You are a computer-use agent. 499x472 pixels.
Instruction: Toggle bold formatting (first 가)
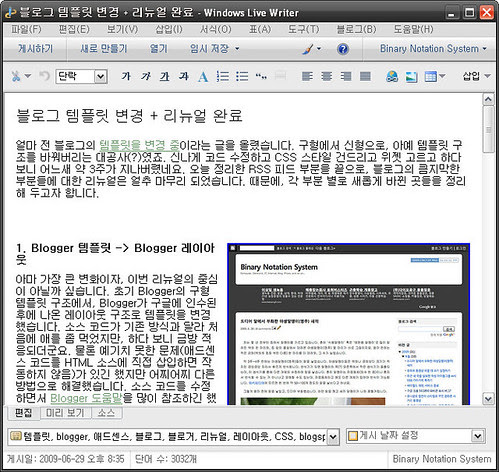pos(126,76)
